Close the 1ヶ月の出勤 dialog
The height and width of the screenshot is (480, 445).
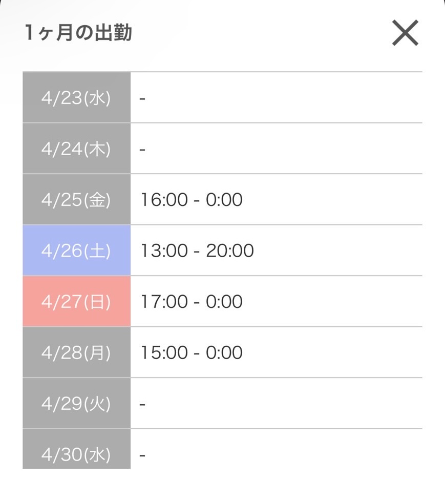click(x=405, y=33)
